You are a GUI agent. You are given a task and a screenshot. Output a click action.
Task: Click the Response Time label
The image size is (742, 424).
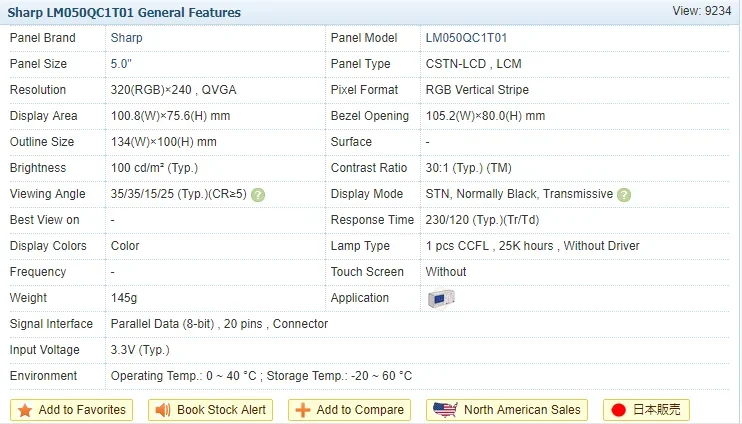click(x=372, y=220)
